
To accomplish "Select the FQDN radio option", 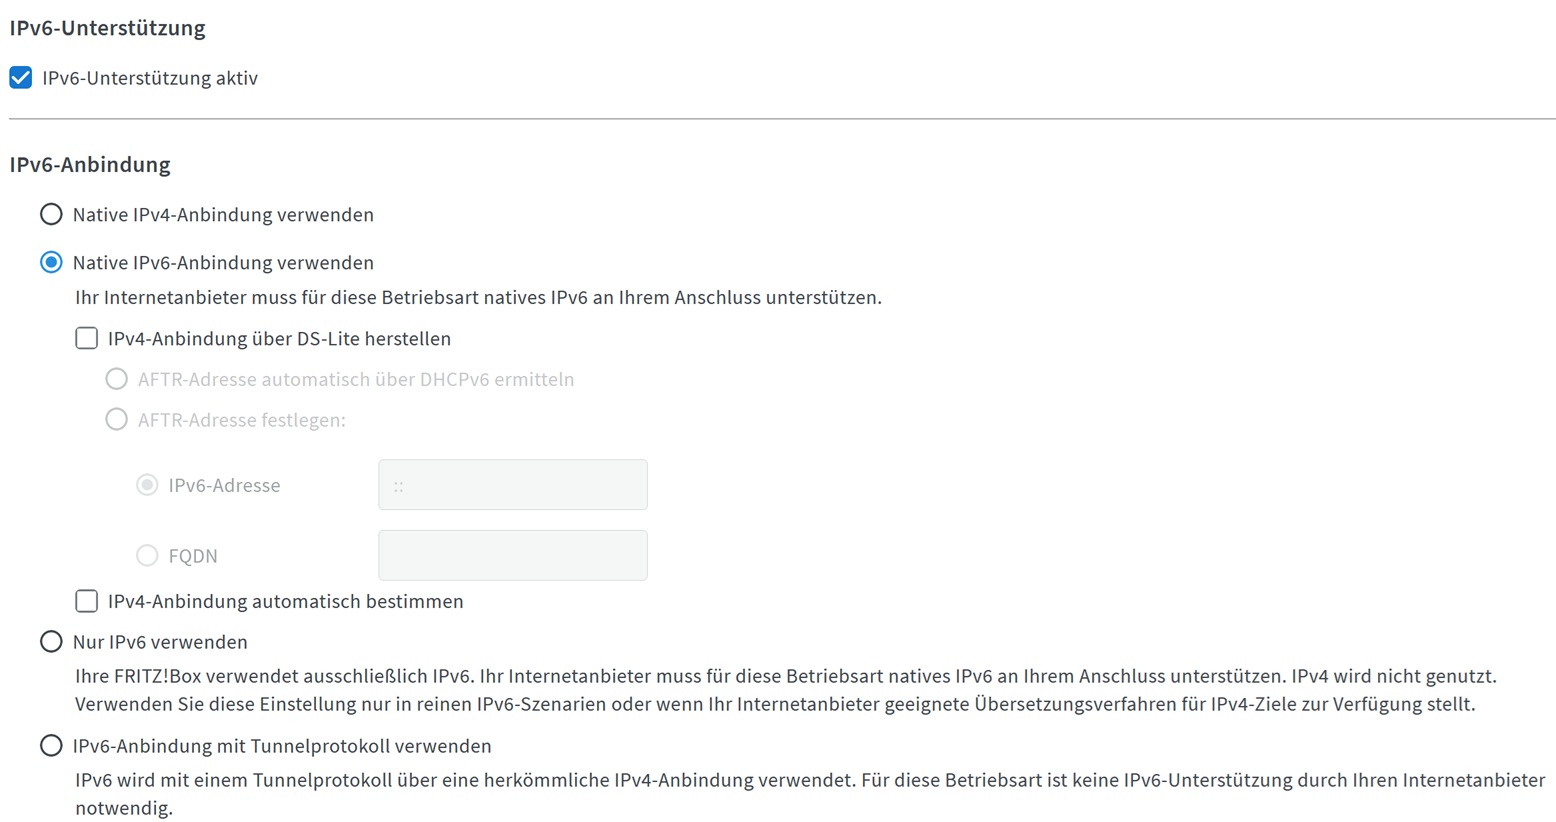I will coord(147,555).
